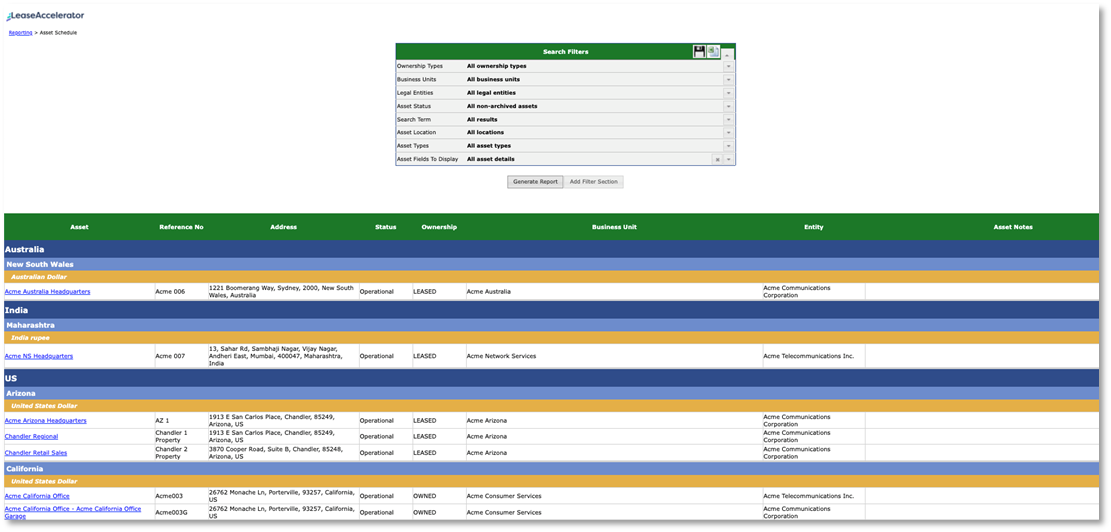Open Acme Arizona Headquarters asset link

pos(45,421)
